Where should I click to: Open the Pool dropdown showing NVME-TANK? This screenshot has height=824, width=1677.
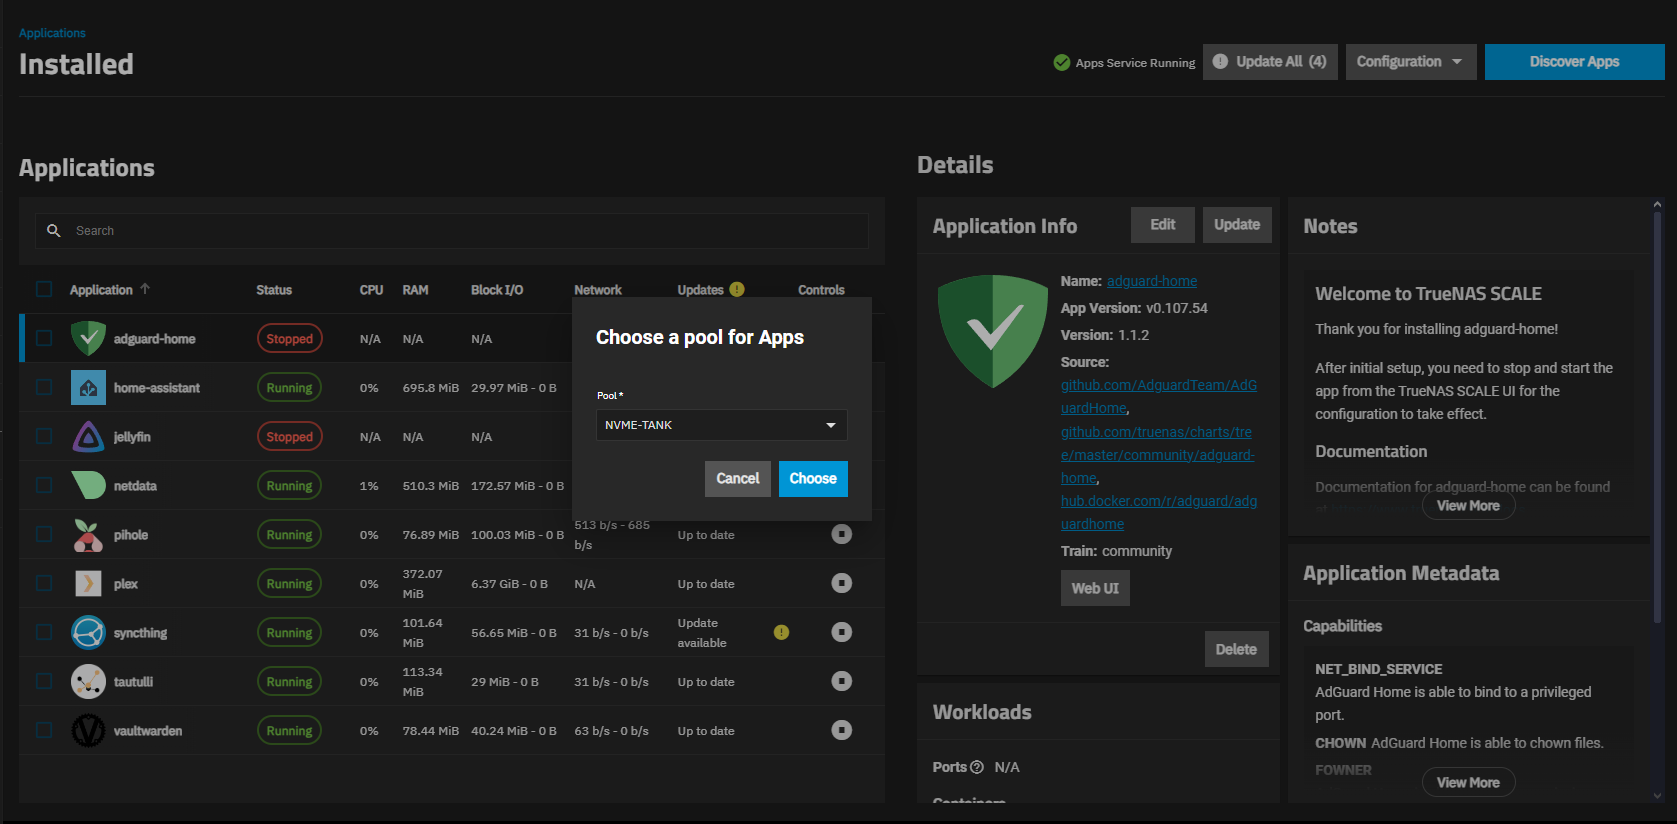coord(721,425)
